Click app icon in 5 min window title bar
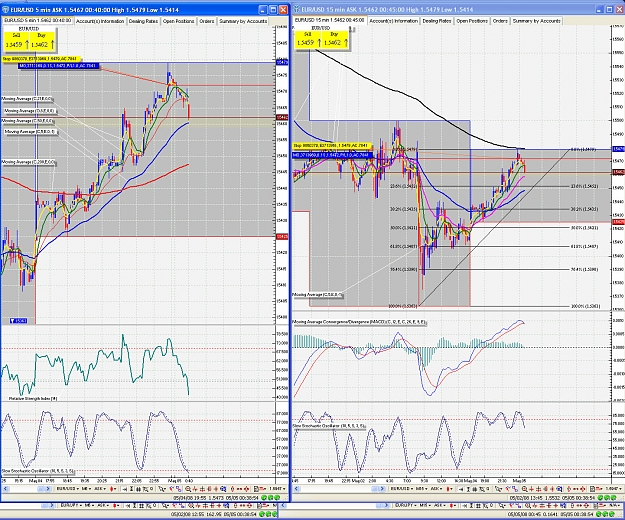625x520 pixels. [x=6, y=10]
